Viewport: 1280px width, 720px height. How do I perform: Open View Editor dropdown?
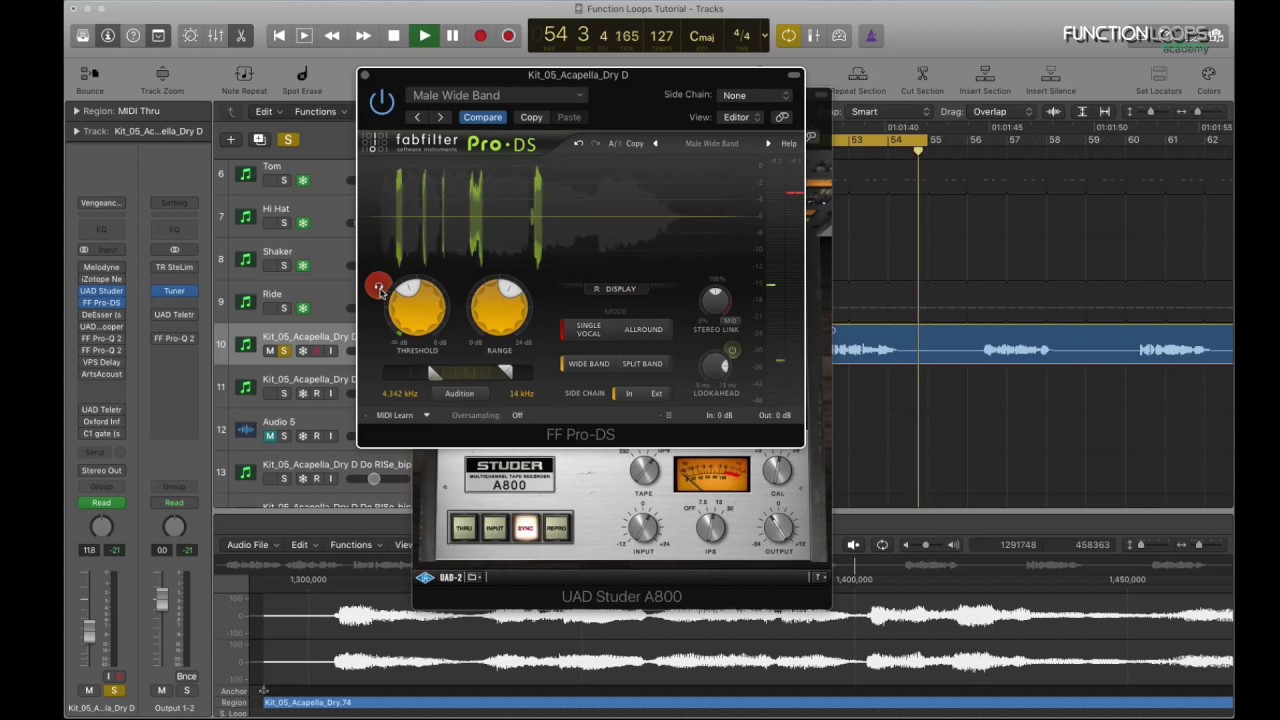click(x=742, y=117)
